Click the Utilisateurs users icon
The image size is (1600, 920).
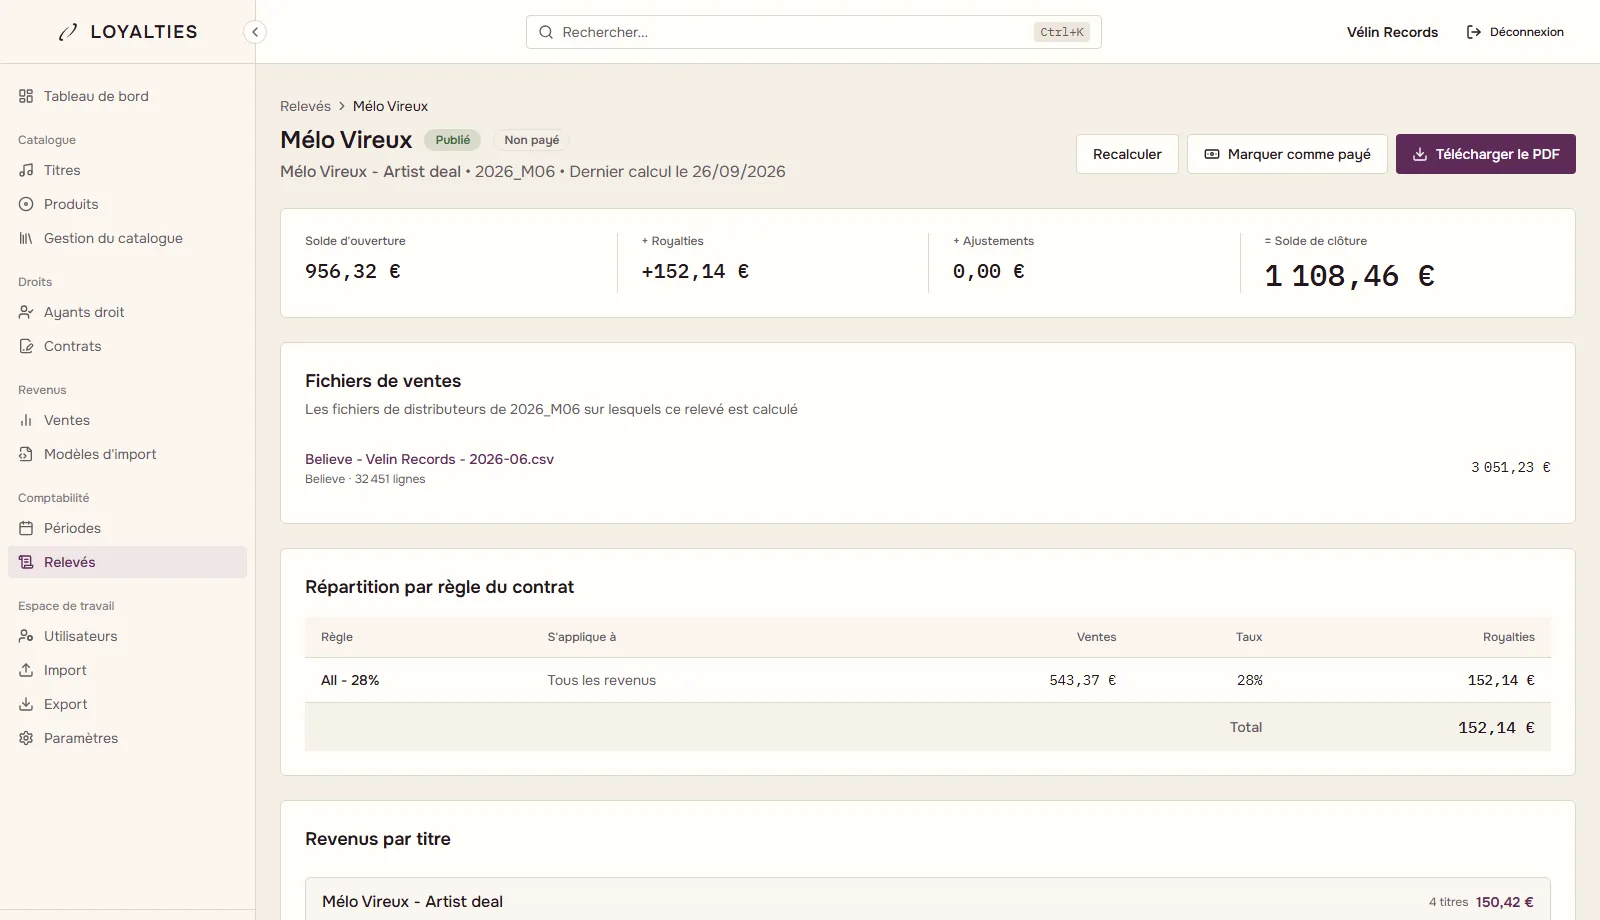click(x=26, y=636)
